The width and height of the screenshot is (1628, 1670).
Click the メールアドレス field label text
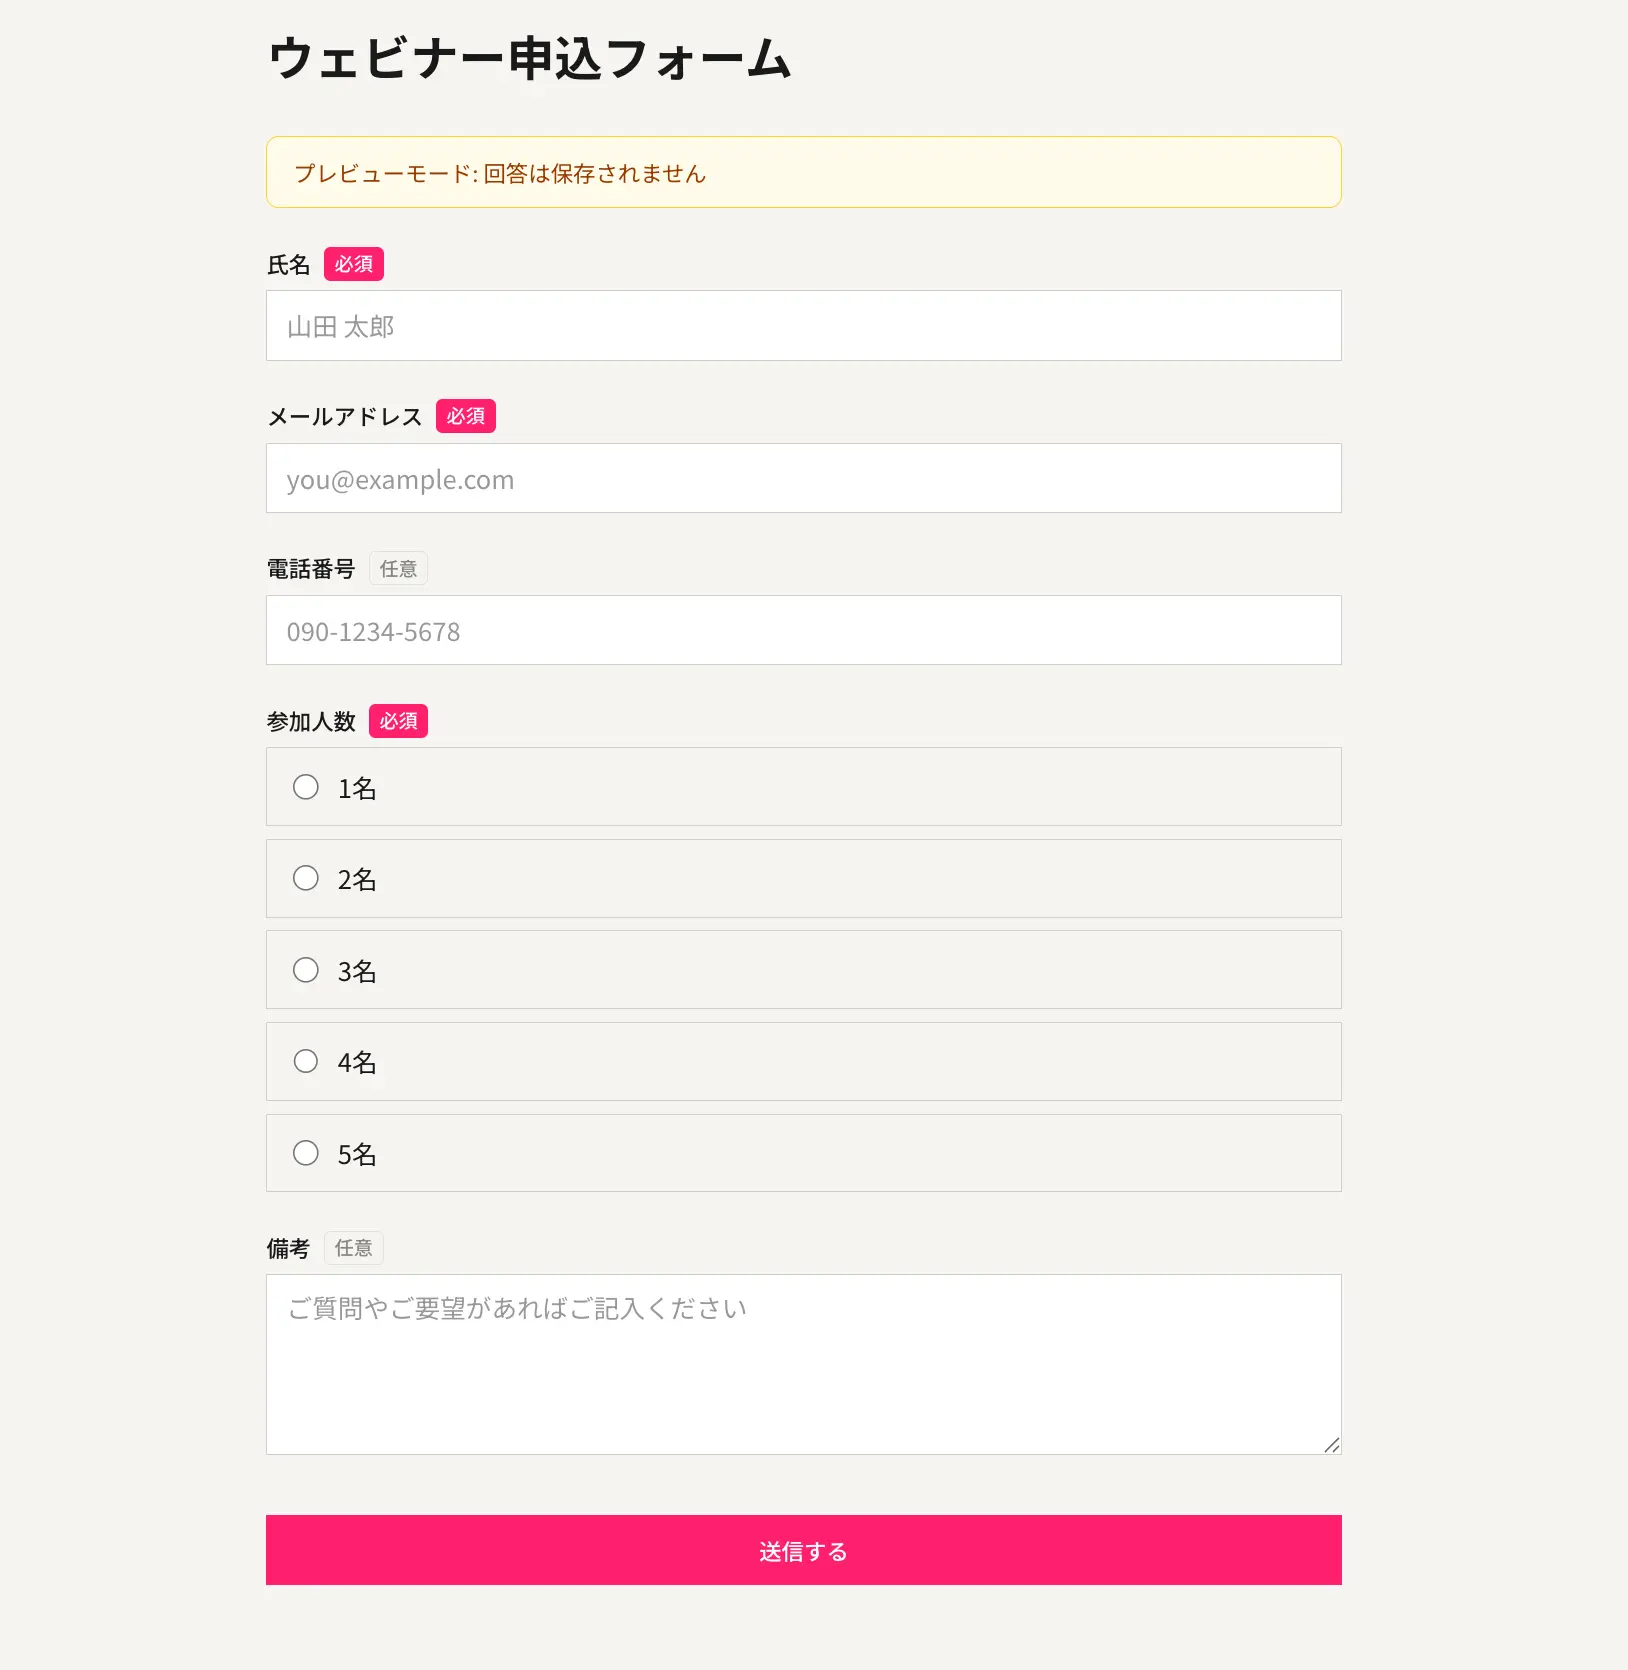(x=345, y=416)
